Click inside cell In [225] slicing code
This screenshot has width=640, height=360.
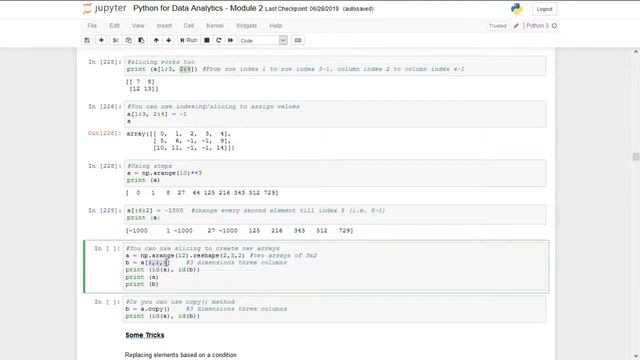[335, 65]
